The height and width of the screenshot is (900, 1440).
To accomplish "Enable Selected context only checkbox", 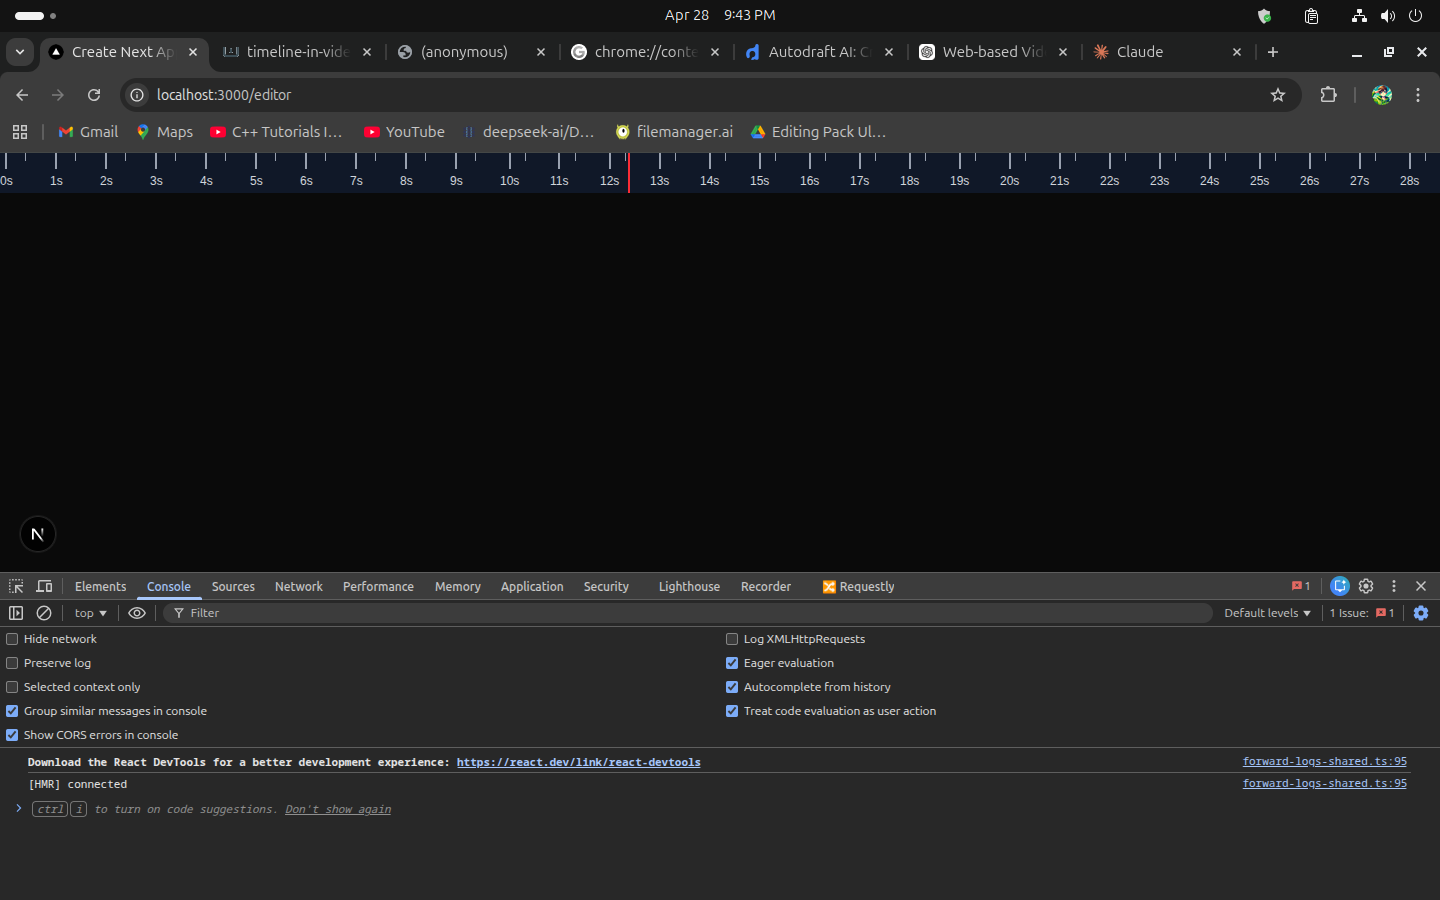I will pyautogui.click(x=12, y=687).
